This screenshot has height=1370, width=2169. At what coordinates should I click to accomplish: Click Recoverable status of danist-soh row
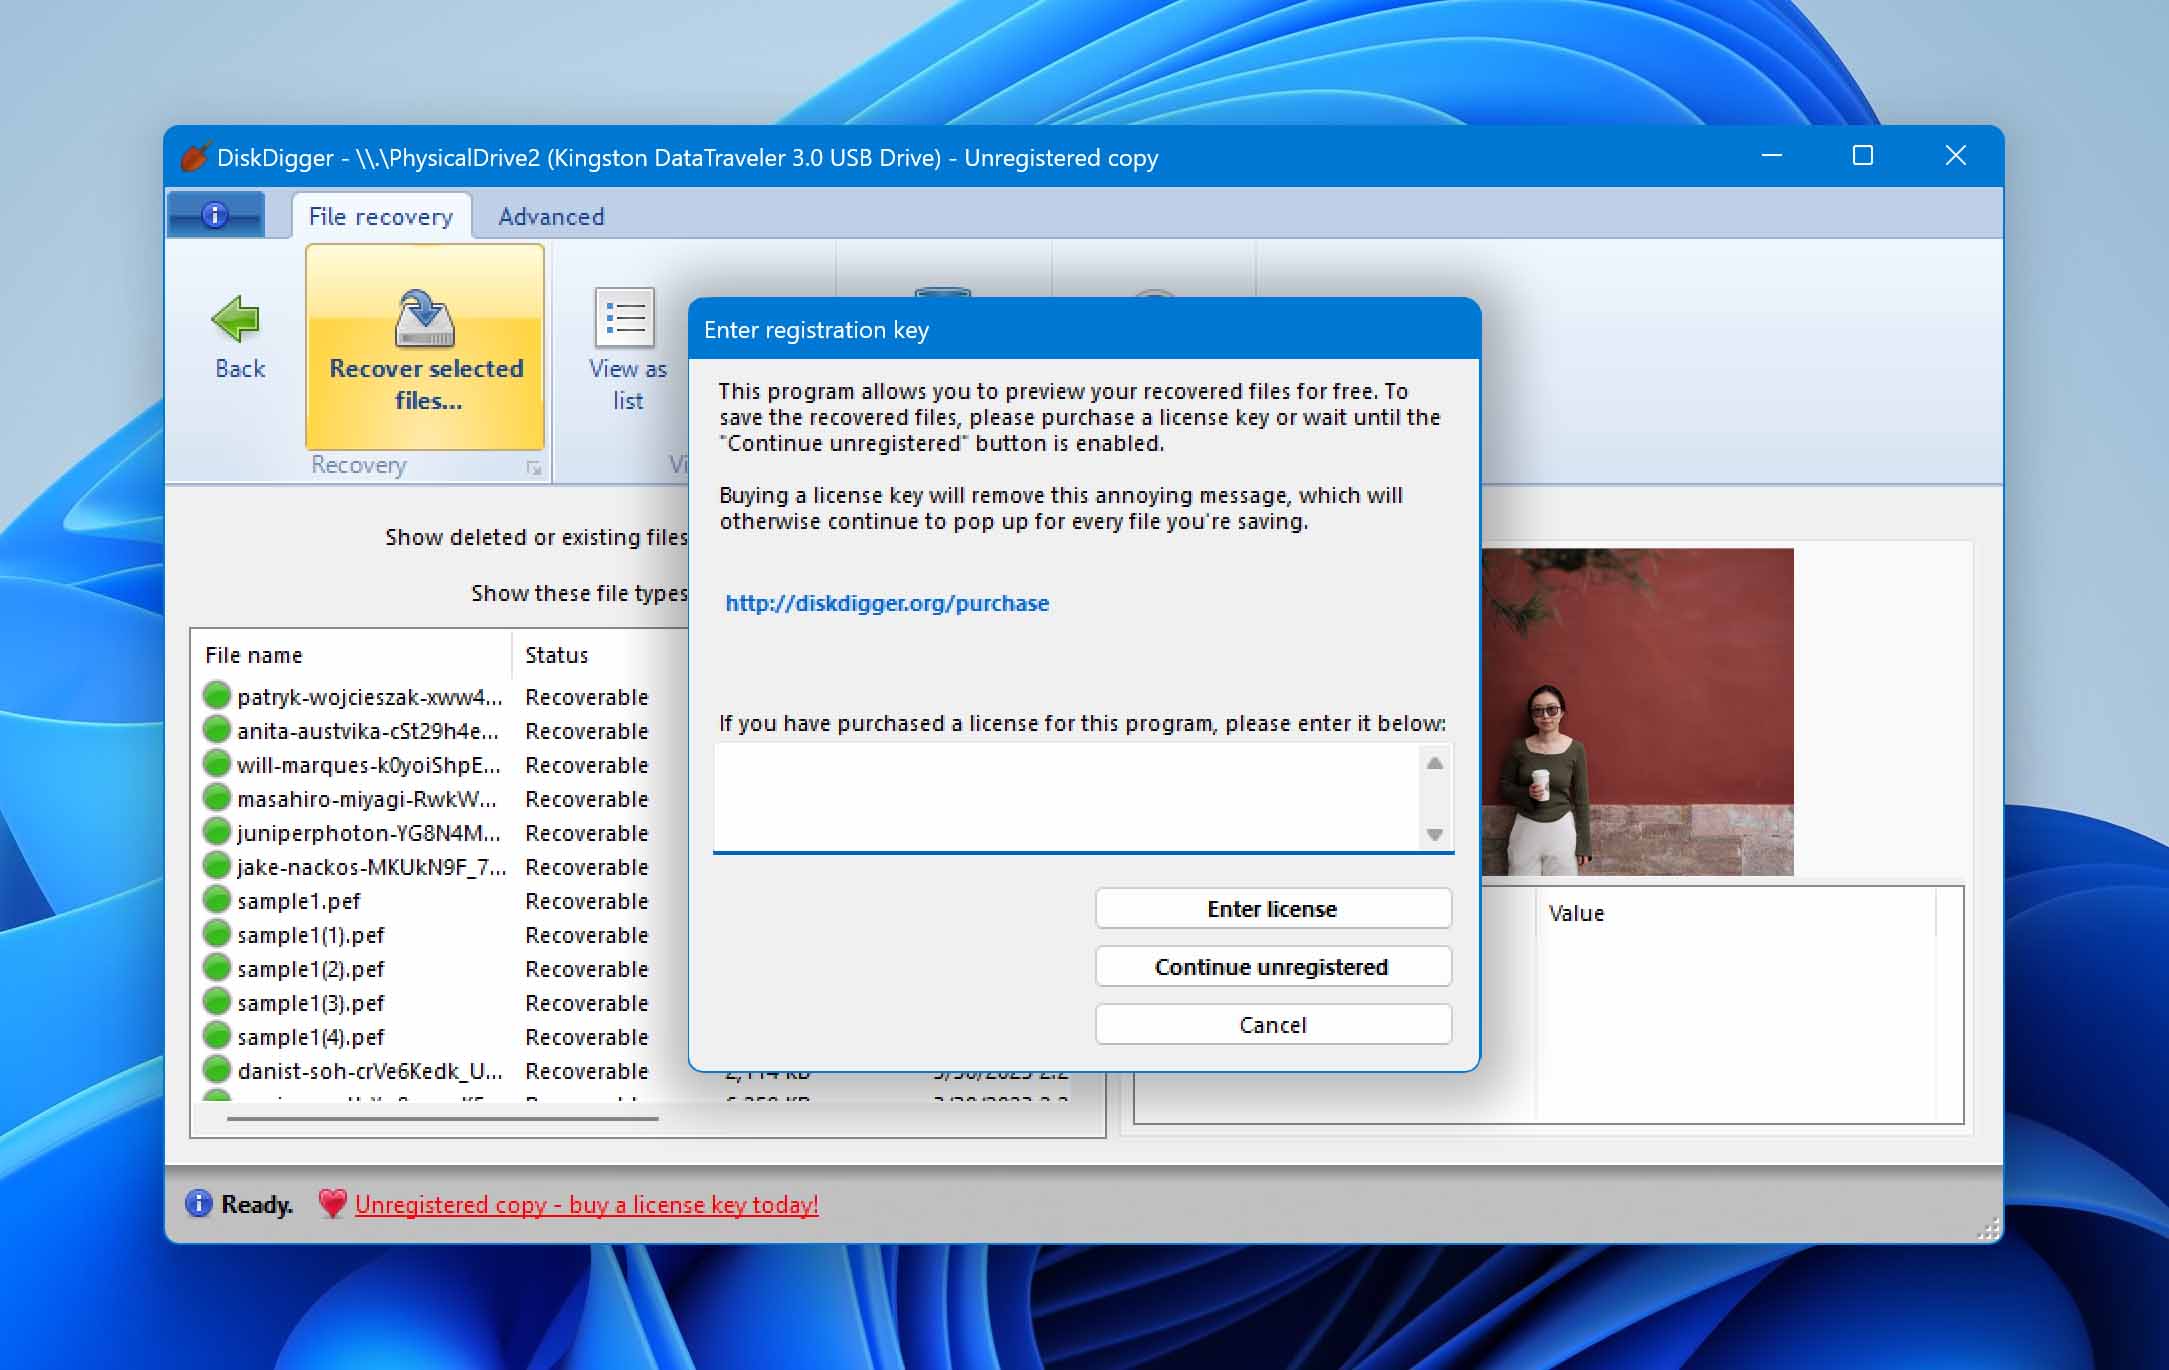tap(586, 1071)
